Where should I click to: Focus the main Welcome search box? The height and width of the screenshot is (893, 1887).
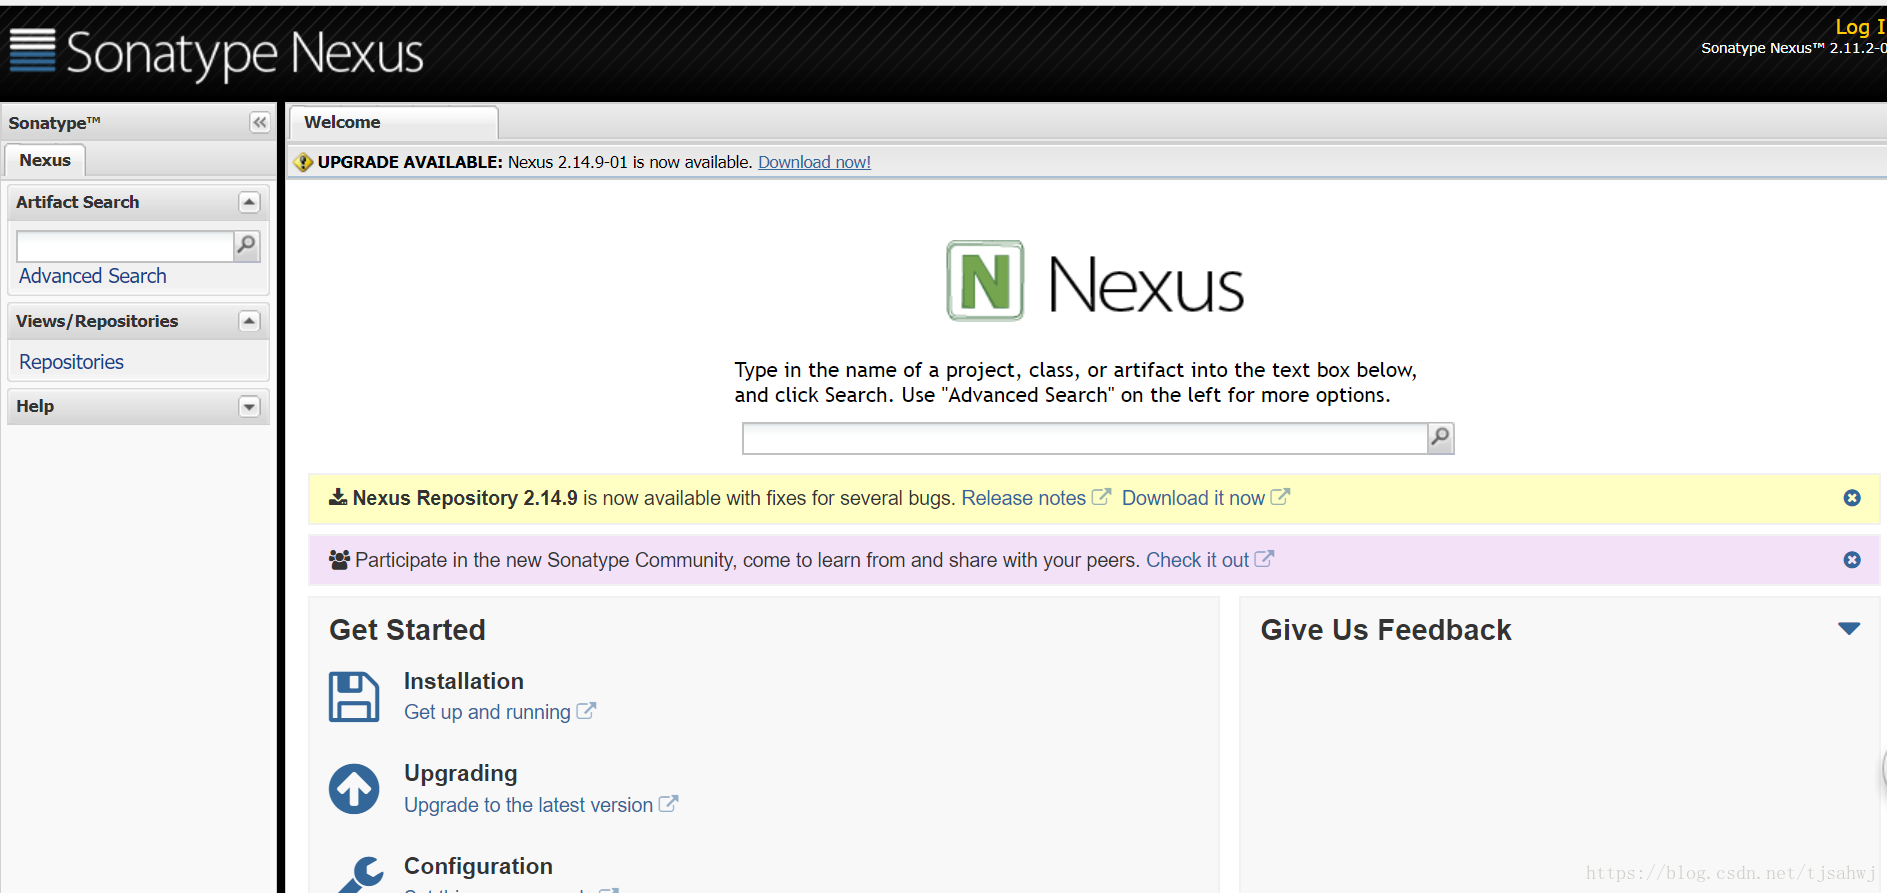click(1085, 438)
